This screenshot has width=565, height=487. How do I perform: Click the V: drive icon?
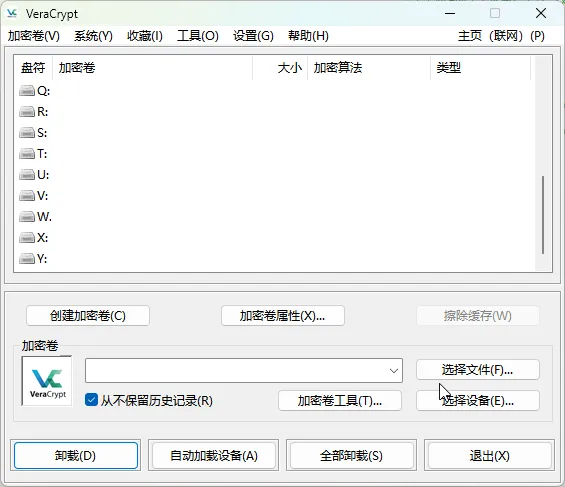pyautogui.click(x=27, y=196)
